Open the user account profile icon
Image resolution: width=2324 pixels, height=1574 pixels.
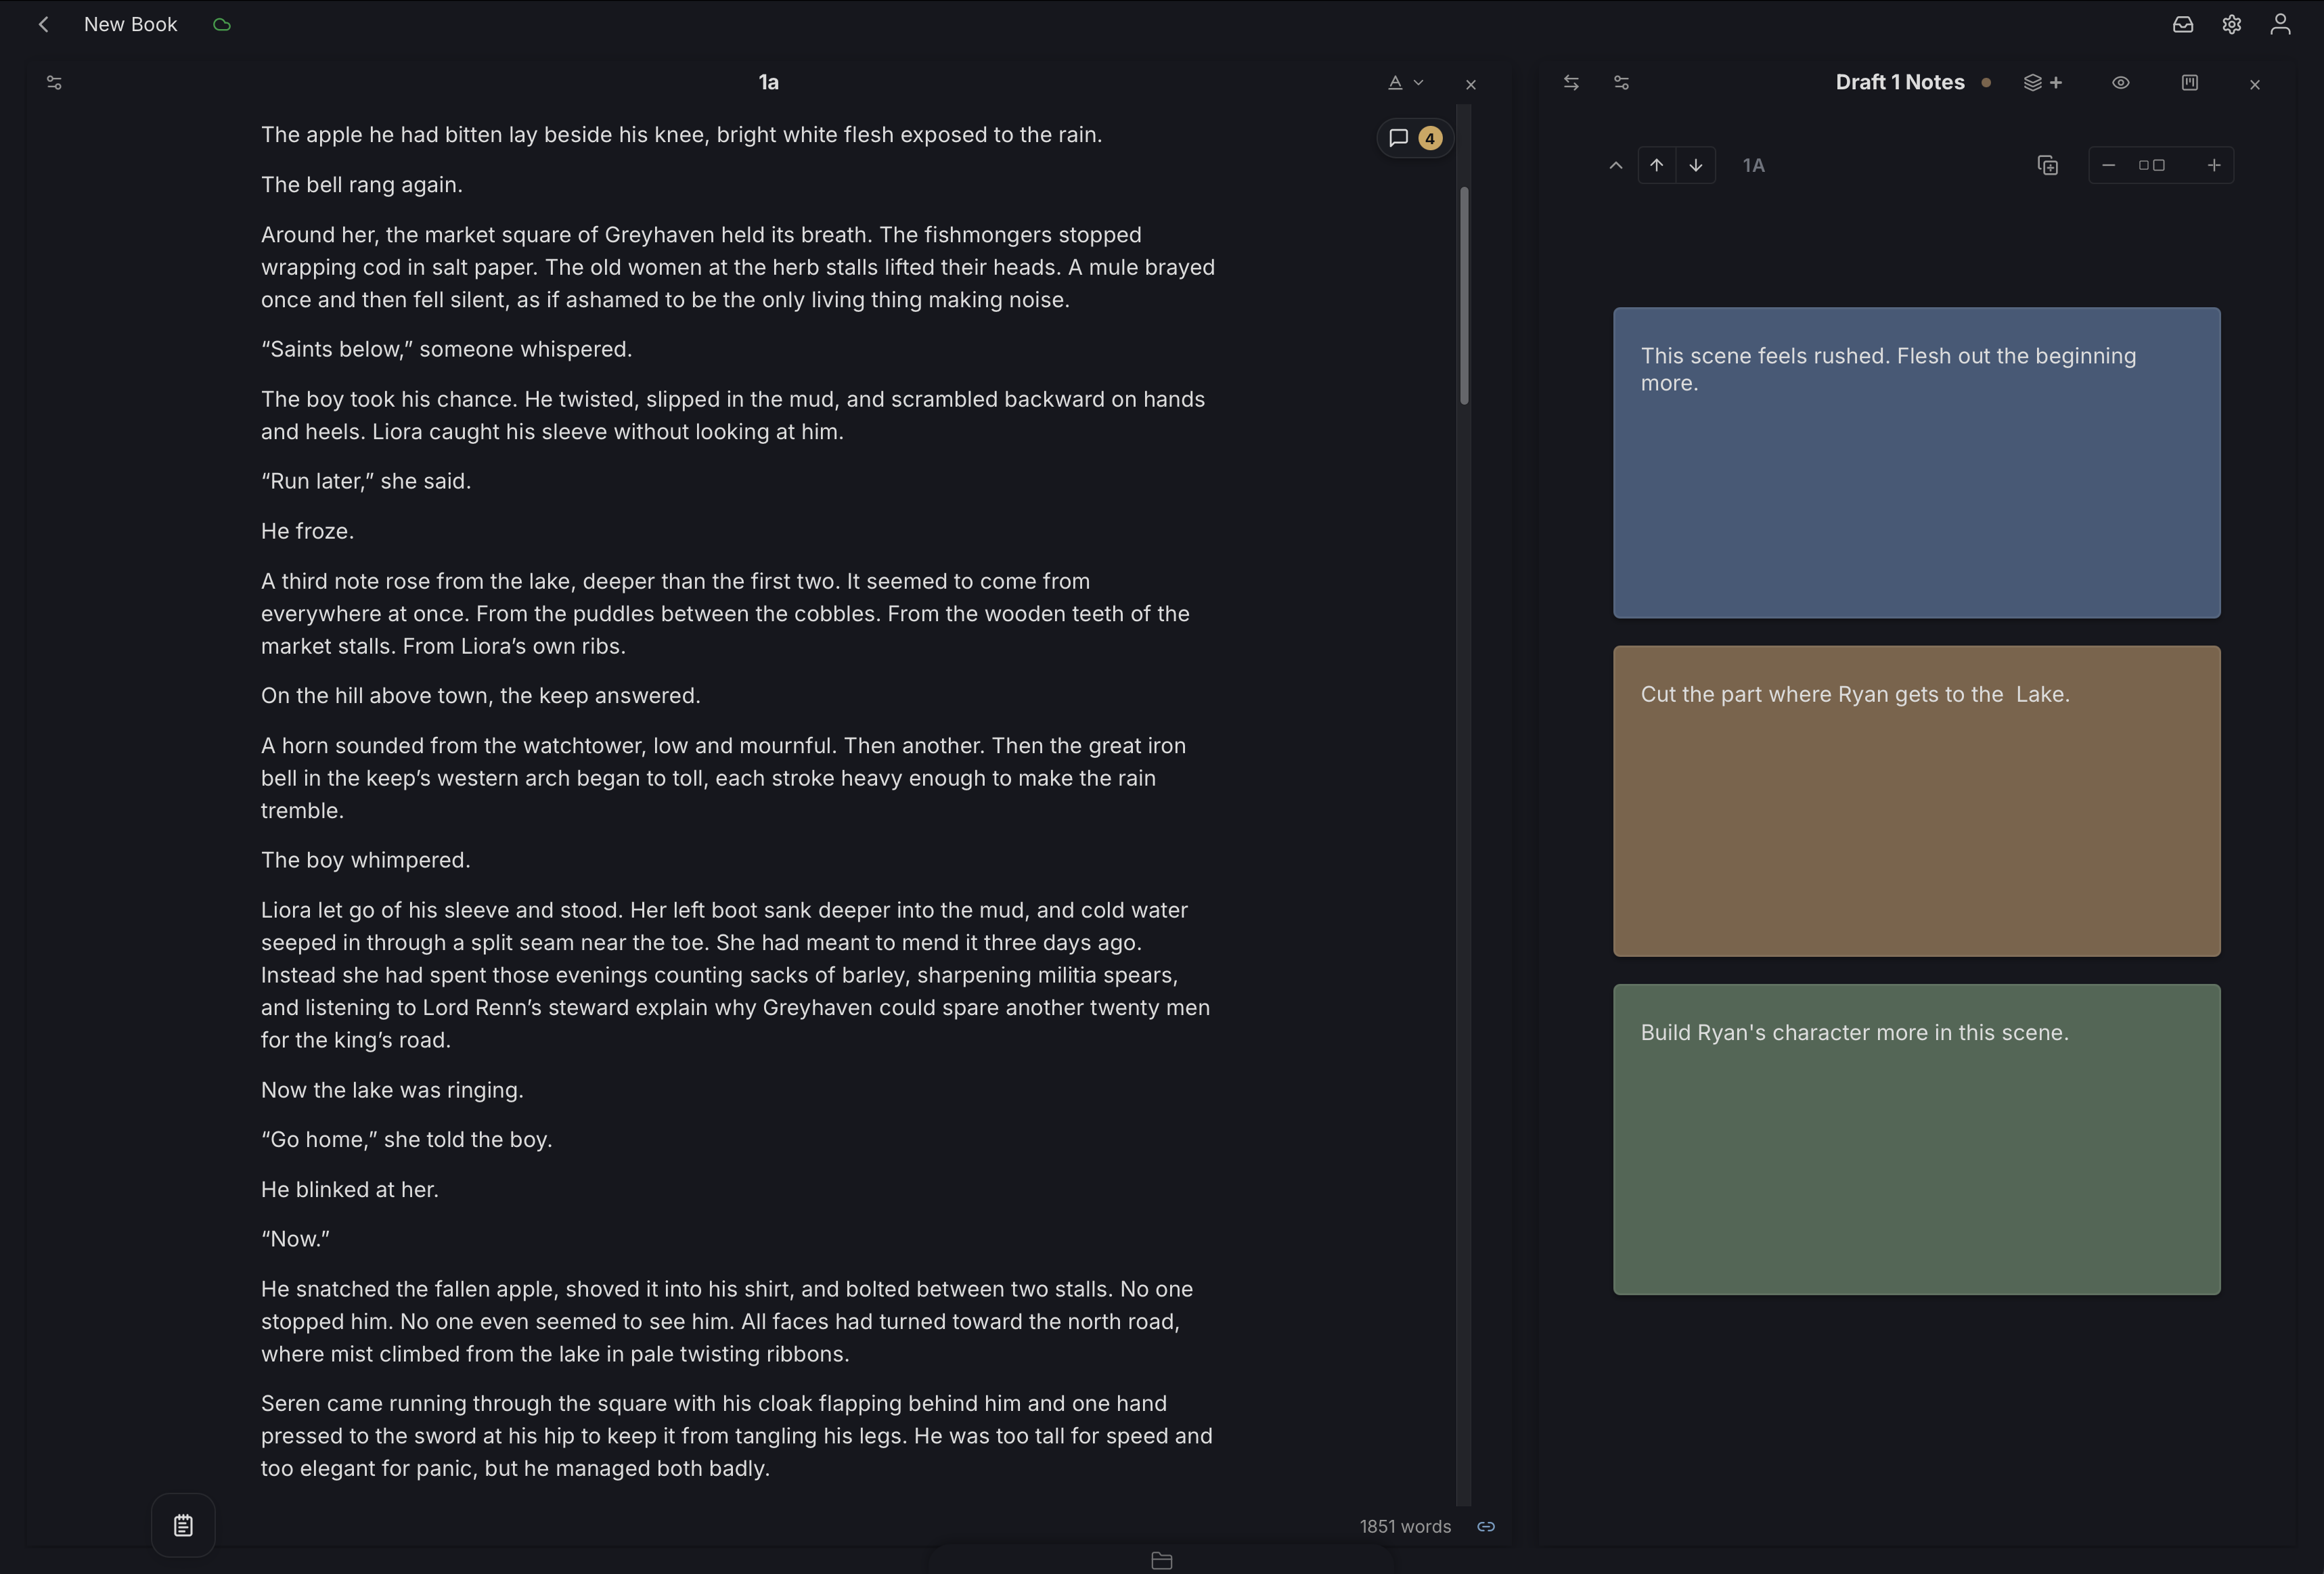(2280, 24)
